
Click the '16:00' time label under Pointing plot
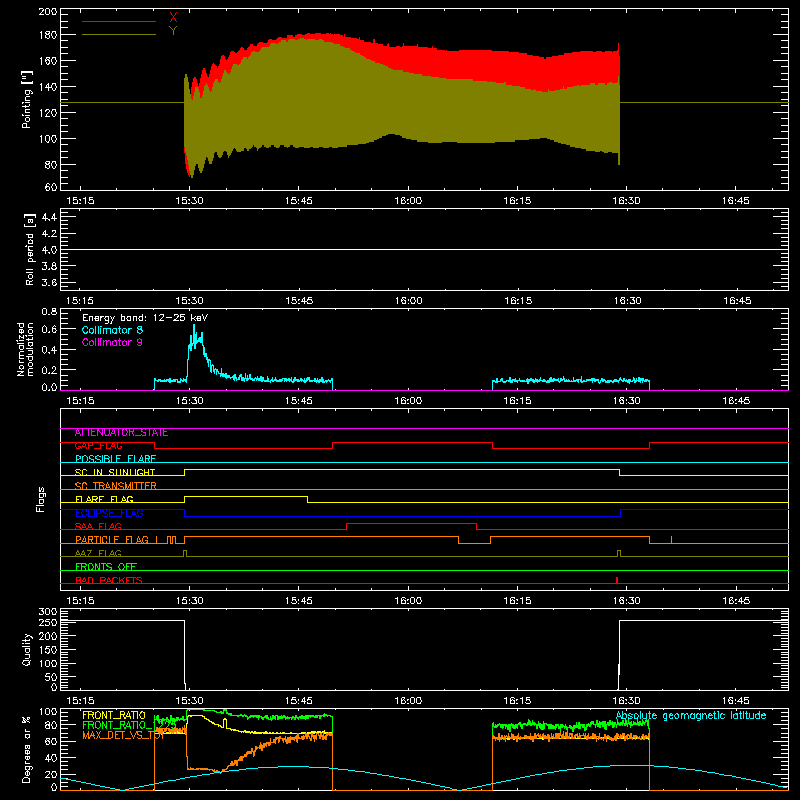click(408, 201)
